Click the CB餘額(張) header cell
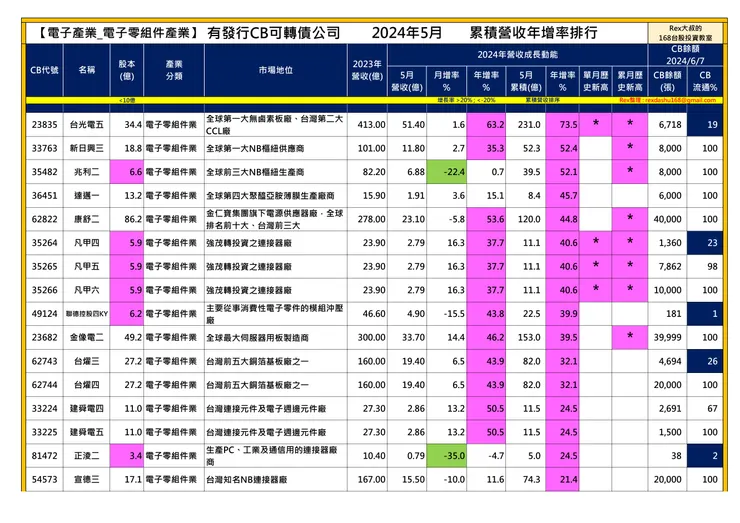 pyautogui.click(x=667, y=81)
